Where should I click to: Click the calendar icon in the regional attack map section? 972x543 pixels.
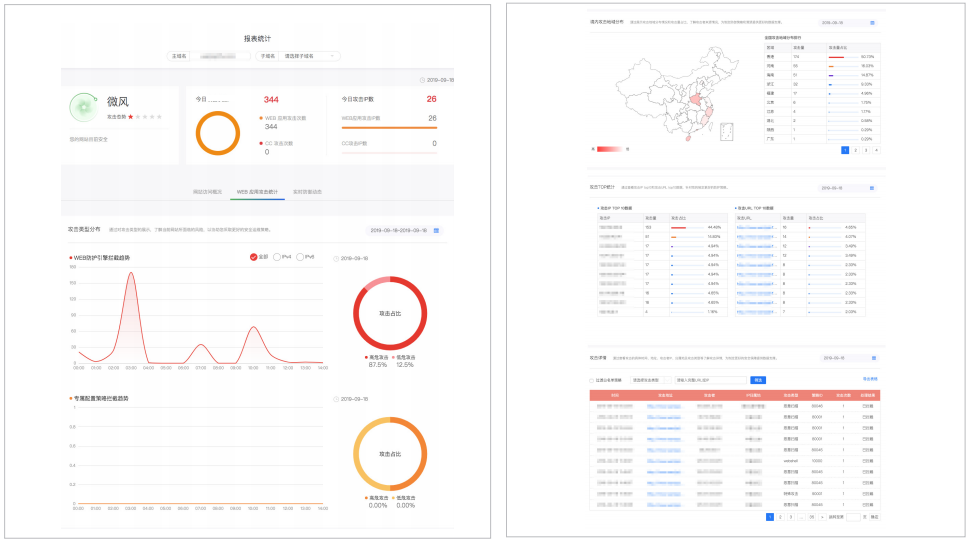pos(872,22)
